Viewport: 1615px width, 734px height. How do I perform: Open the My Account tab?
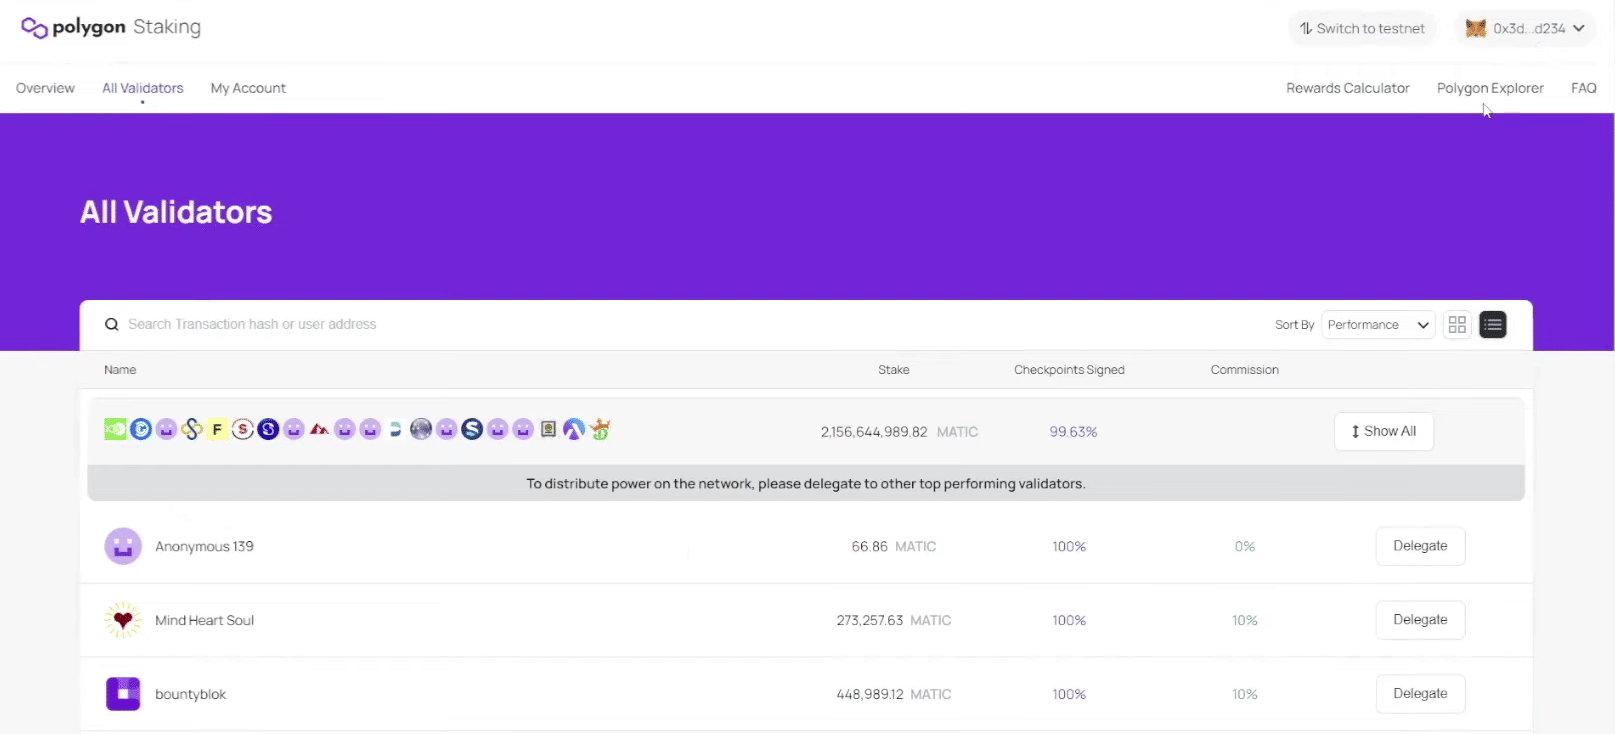248,88
